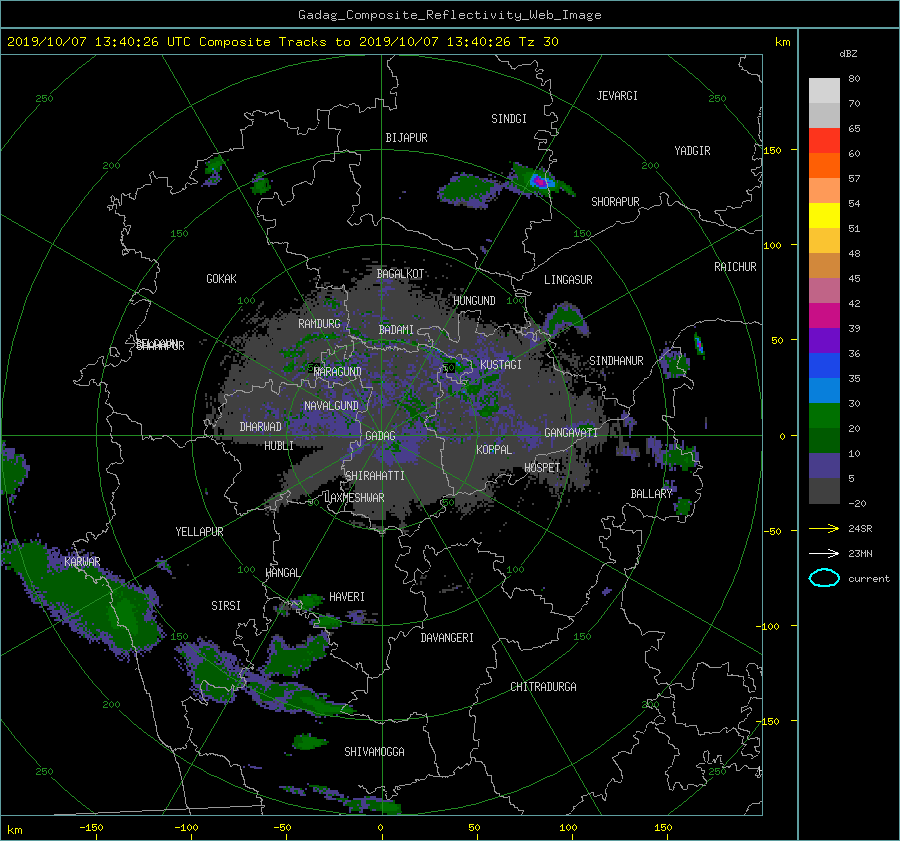The width and height of the screenshot is (900, 841).
Task: Click the JEVARGI city label
Action: (617, 96)
